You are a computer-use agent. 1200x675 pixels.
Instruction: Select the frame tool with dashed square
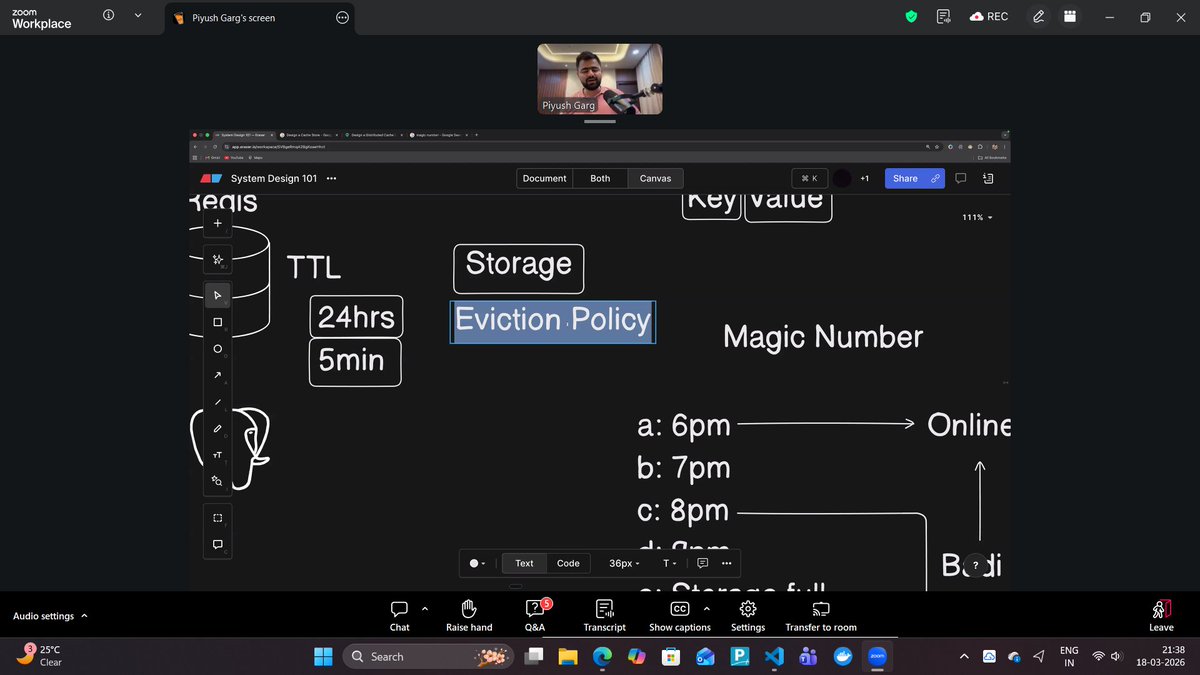(217, 518)
